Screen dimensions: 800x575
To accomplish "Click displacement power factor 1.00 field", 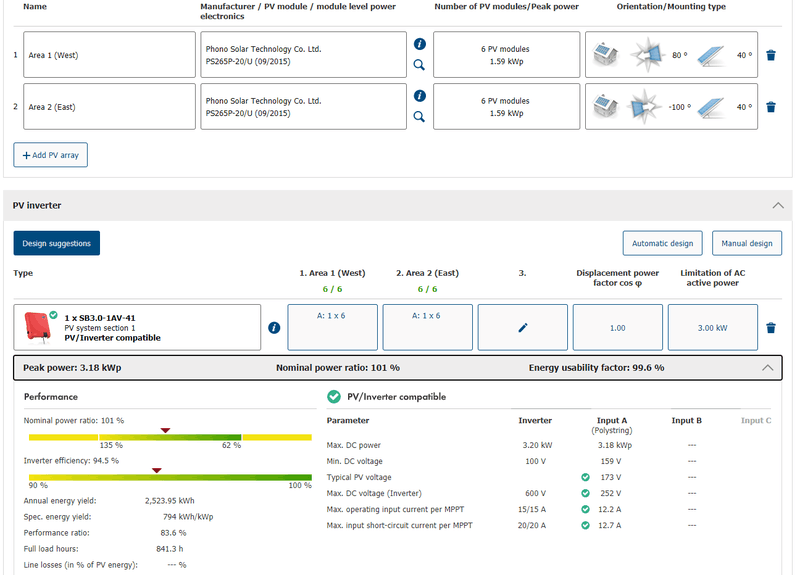I will (617, 328).
